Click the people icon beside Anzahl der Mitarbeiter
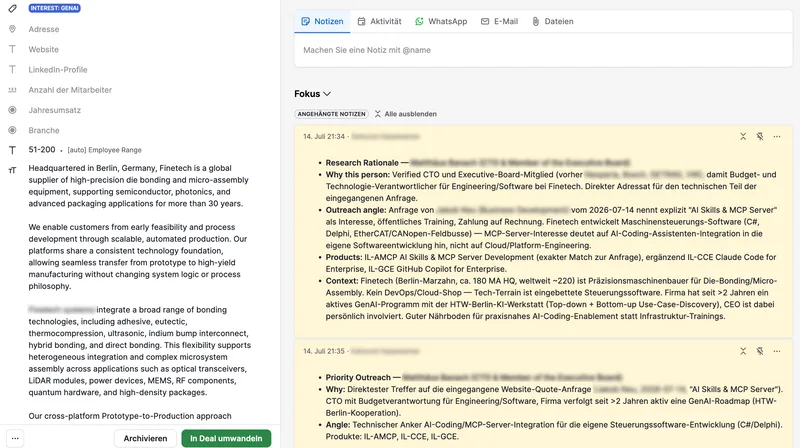This screenshot has height=448, width=800. 12,90
